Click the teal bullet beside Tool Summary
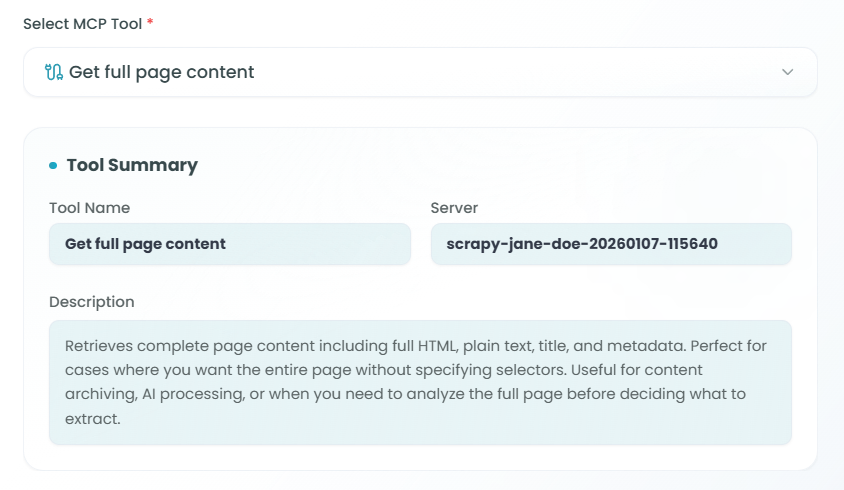844x490 pixels. 53,166
